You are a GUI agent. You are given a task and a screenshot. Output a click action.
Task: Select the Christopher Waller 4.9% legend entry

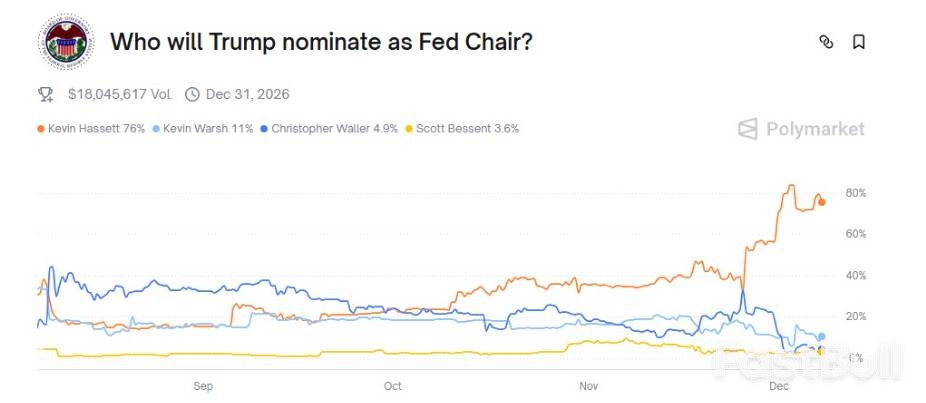point(330,129)
